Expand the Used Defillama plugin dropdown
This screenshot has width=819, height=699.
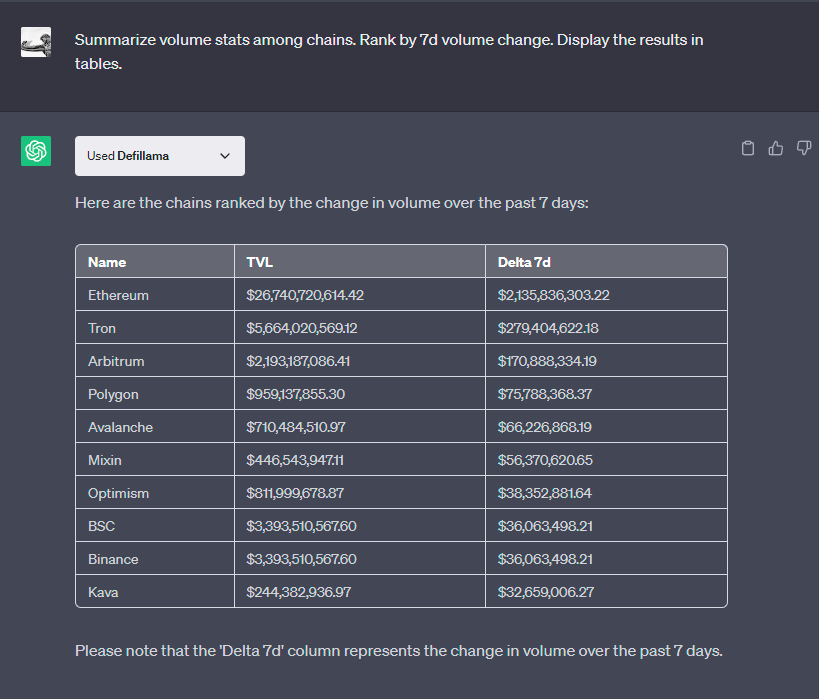pyautogui.click(x=160, y=156)
